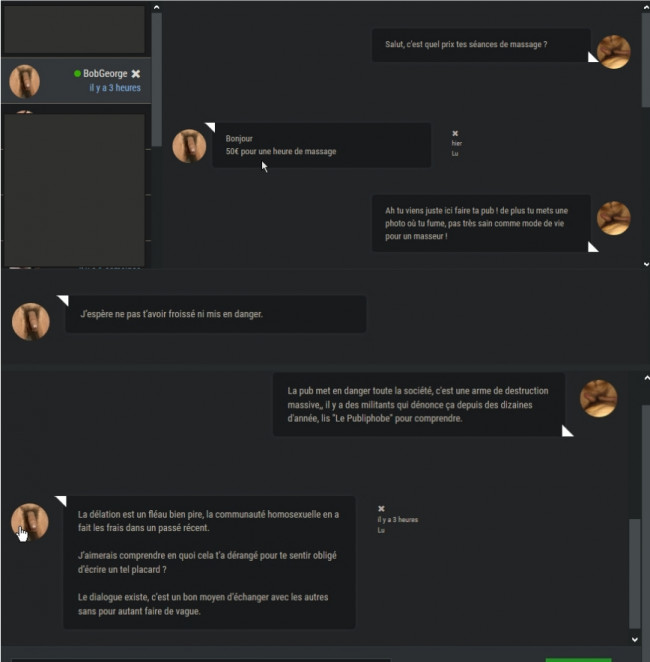The height and width of the screenshot is (662, 650).
Task: Click the avatar next to 'Salut, c'est quel prix' message
Action: (x=614, y=52)
